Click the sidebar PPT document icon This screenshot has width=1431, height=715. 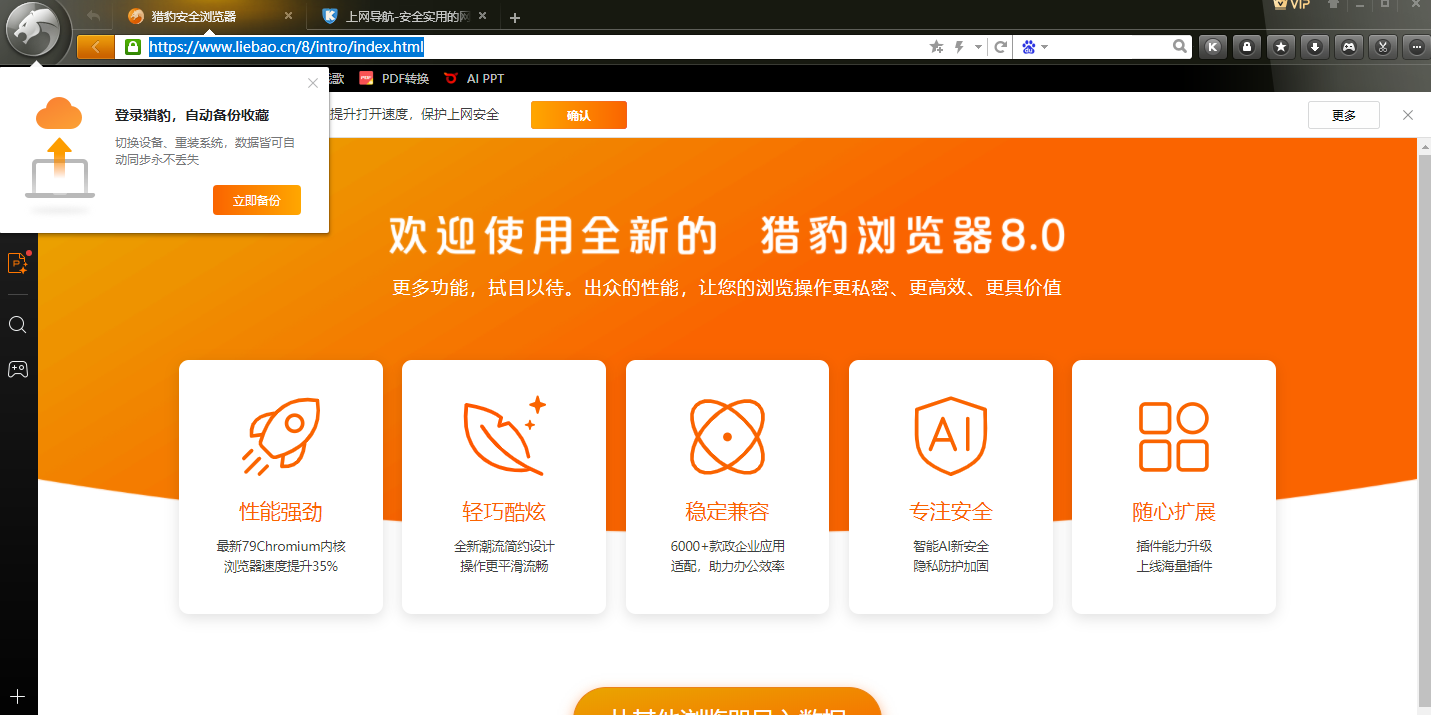18,263
